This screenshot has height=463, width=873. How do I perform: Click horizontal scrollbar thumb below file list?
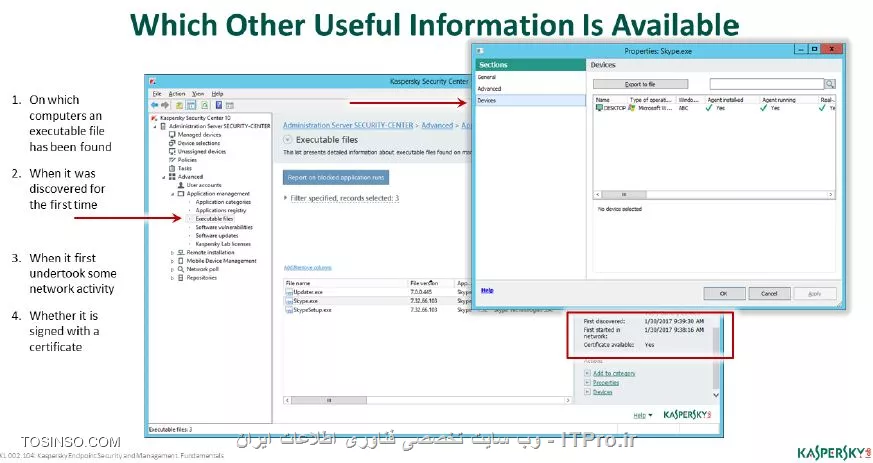[328, 400]
